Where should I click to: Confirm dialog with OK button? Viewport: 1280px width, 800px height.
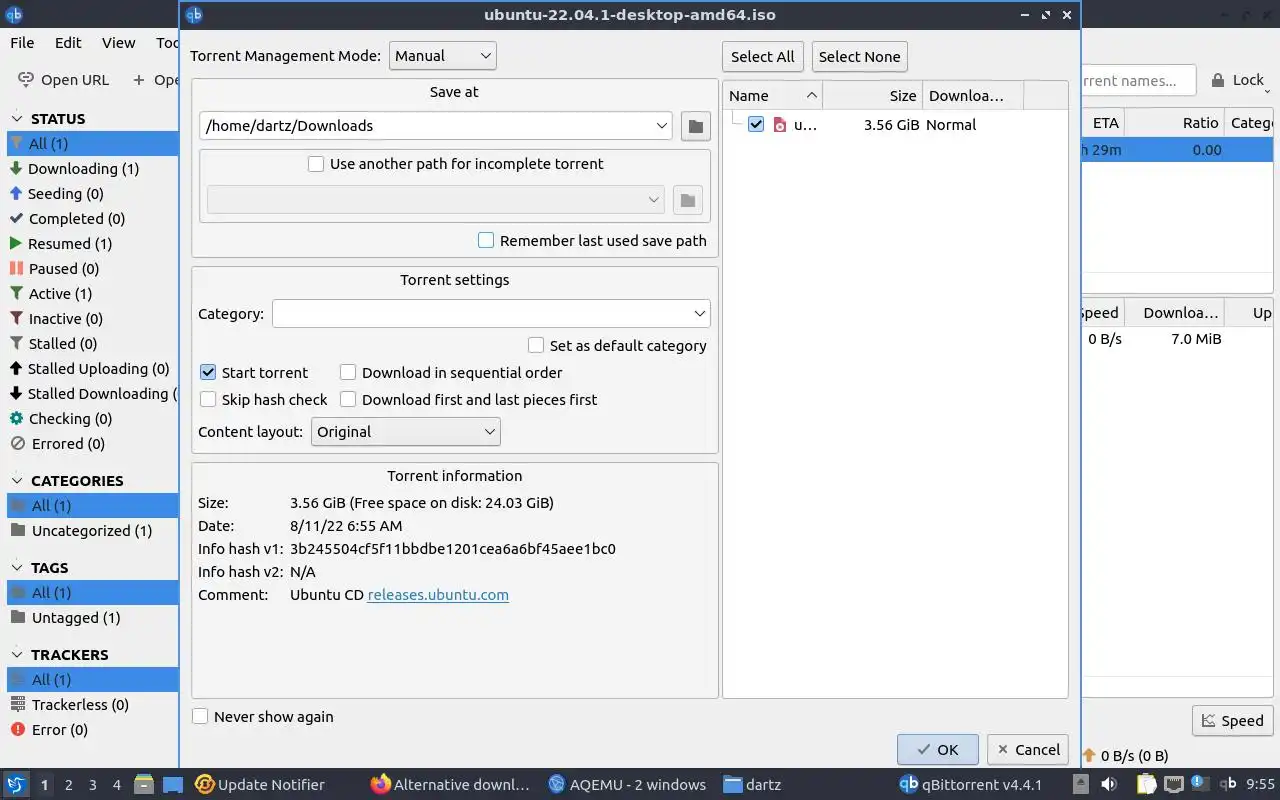[x=938, y=749]
